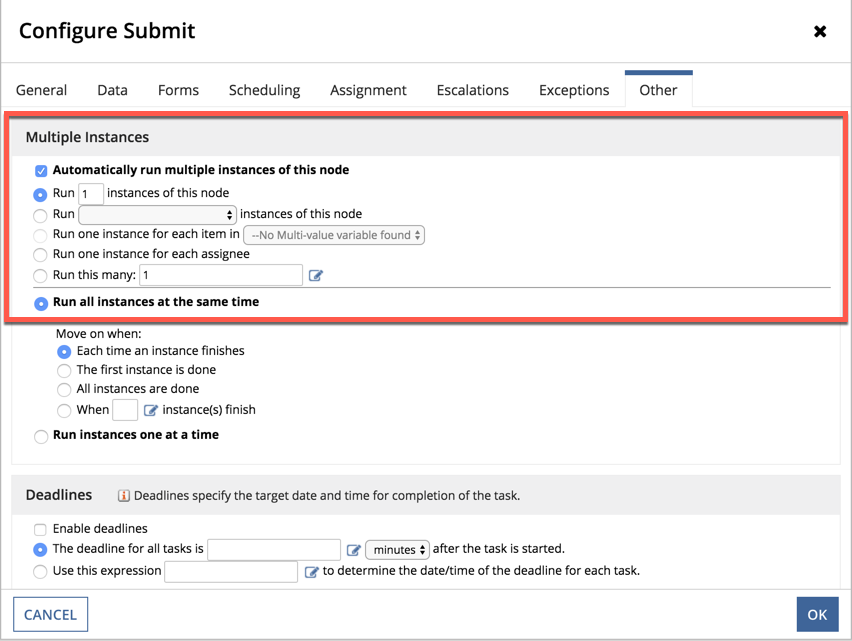The height and width of the screenshot is (641, 852).
Task: Open expression editor beside Use this expression field
Action: (311, 572)
